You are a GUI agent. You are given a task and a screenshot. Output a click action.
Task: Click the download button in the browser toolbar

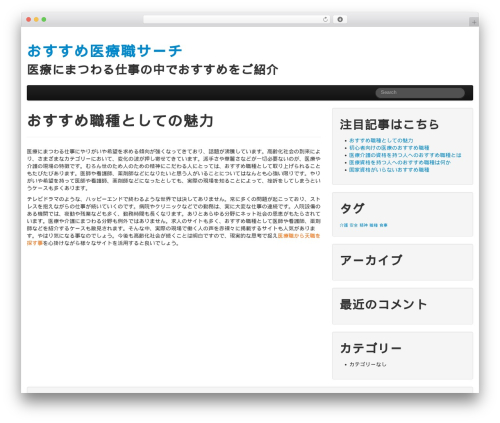pos(340,20)
